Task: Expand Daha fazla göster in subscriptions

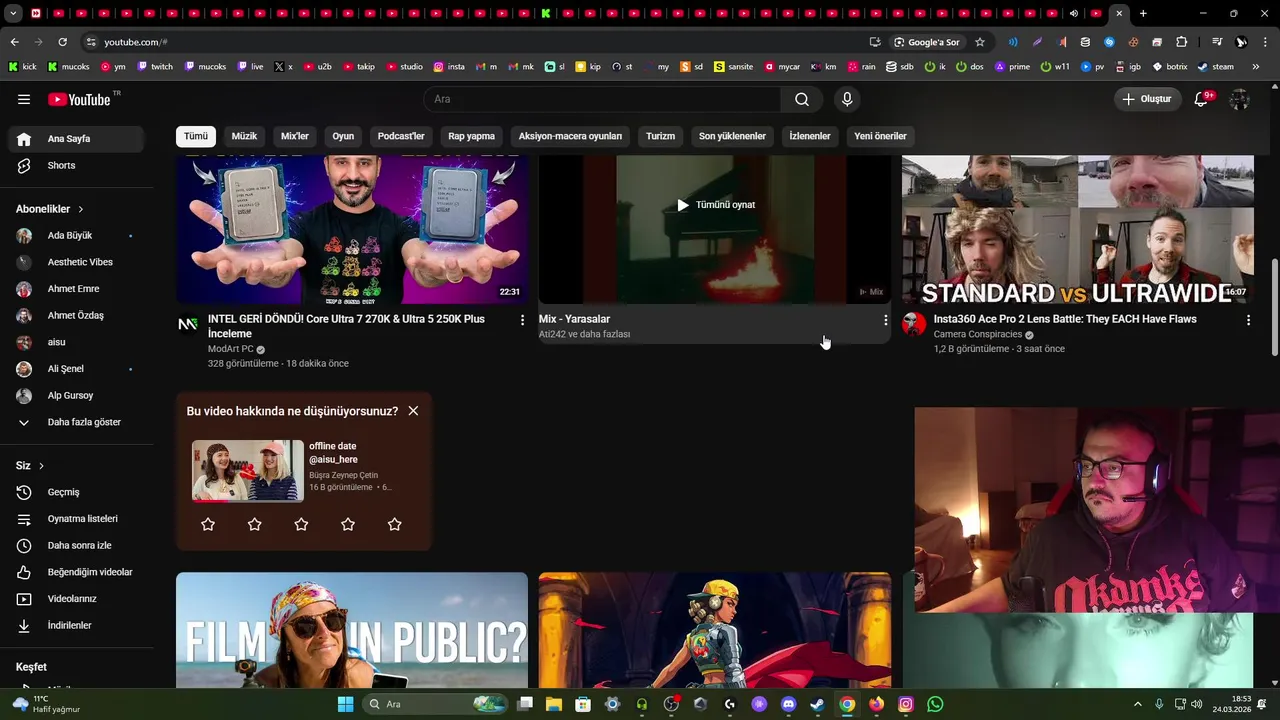Action: coord(78,422)
